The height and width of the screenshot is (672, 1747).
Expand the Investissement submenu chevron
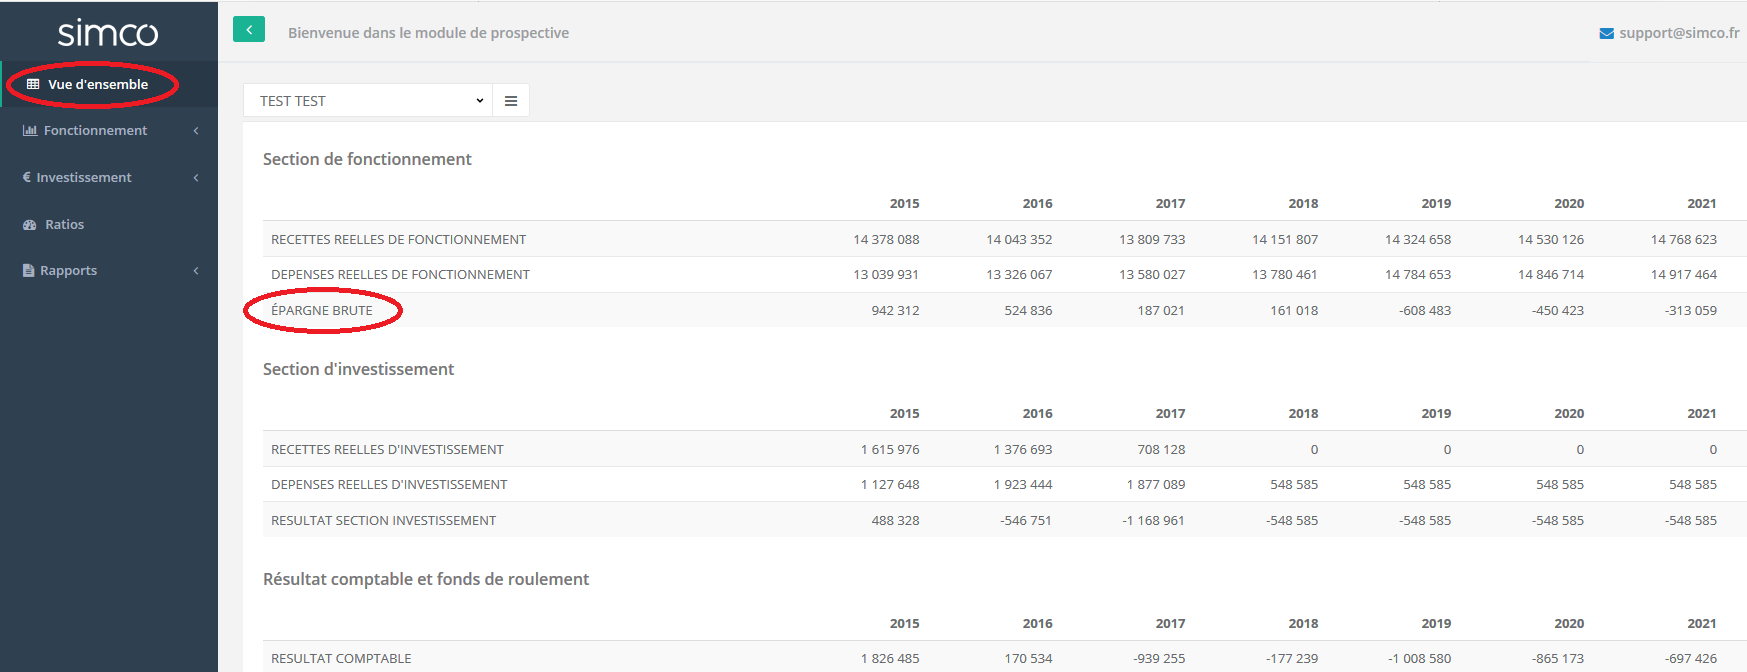pos(196,178)
